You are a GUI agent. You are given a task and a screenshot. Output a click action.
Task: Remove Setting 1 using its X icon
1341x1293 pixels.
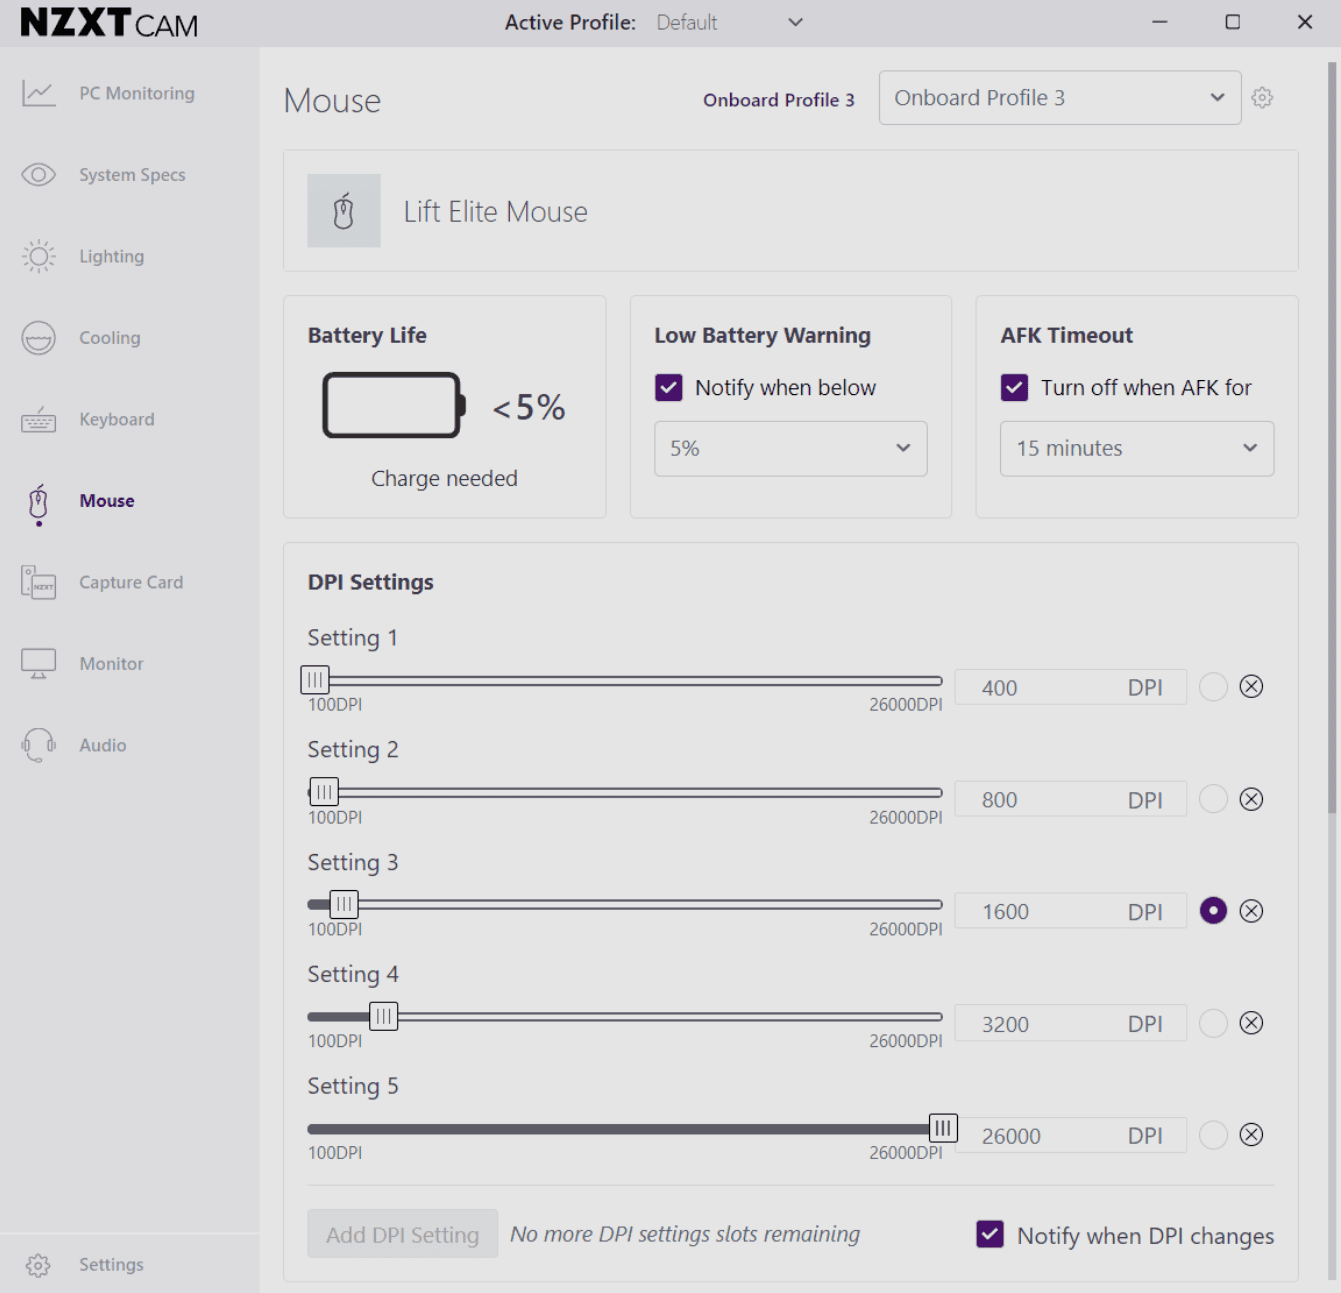click(x=1251, y=687)
